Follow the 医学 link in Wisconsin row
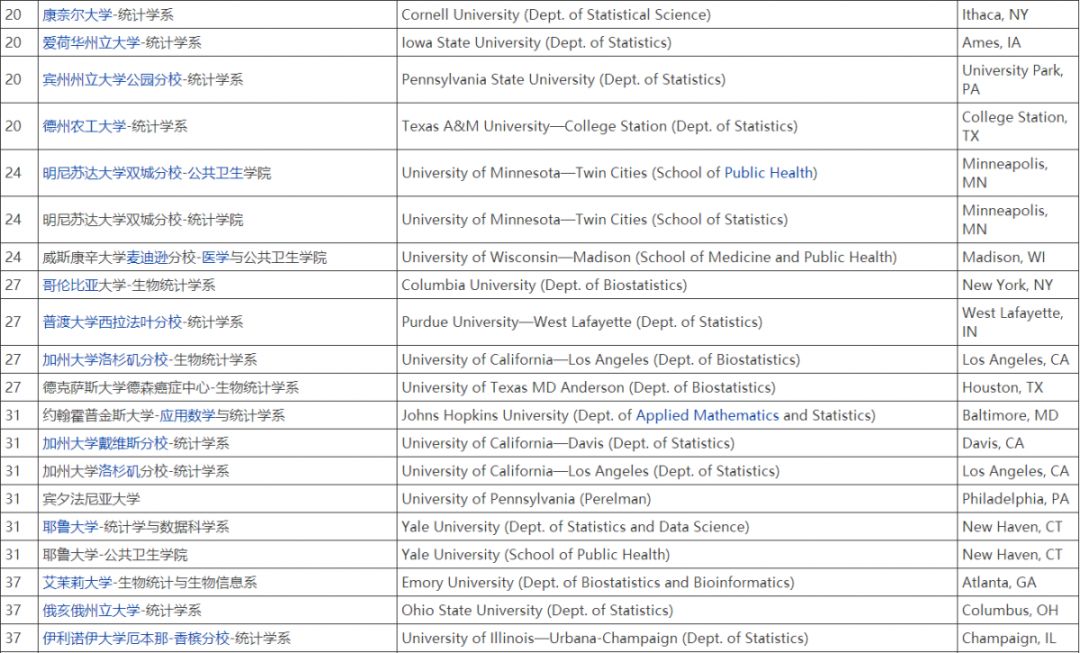The image size is (1080, 653). tap(215, 258)
